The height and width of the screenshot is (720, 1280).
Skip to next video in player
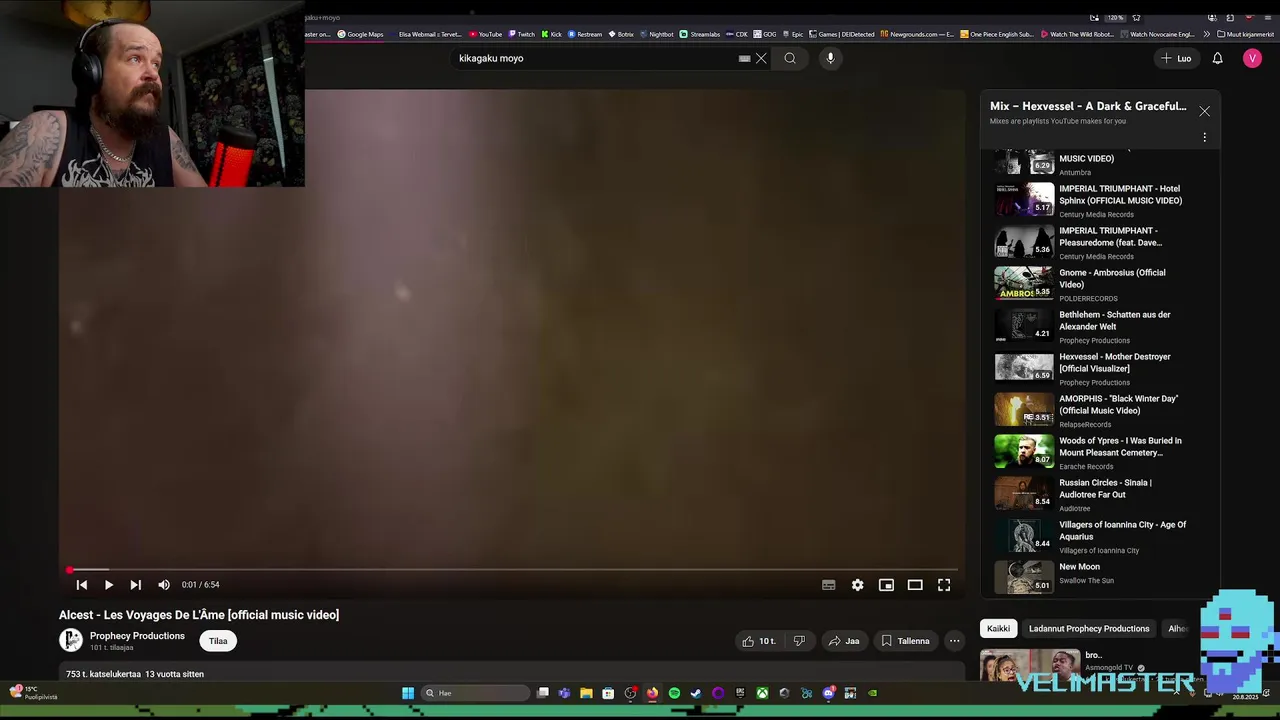(x=136, y=585)
